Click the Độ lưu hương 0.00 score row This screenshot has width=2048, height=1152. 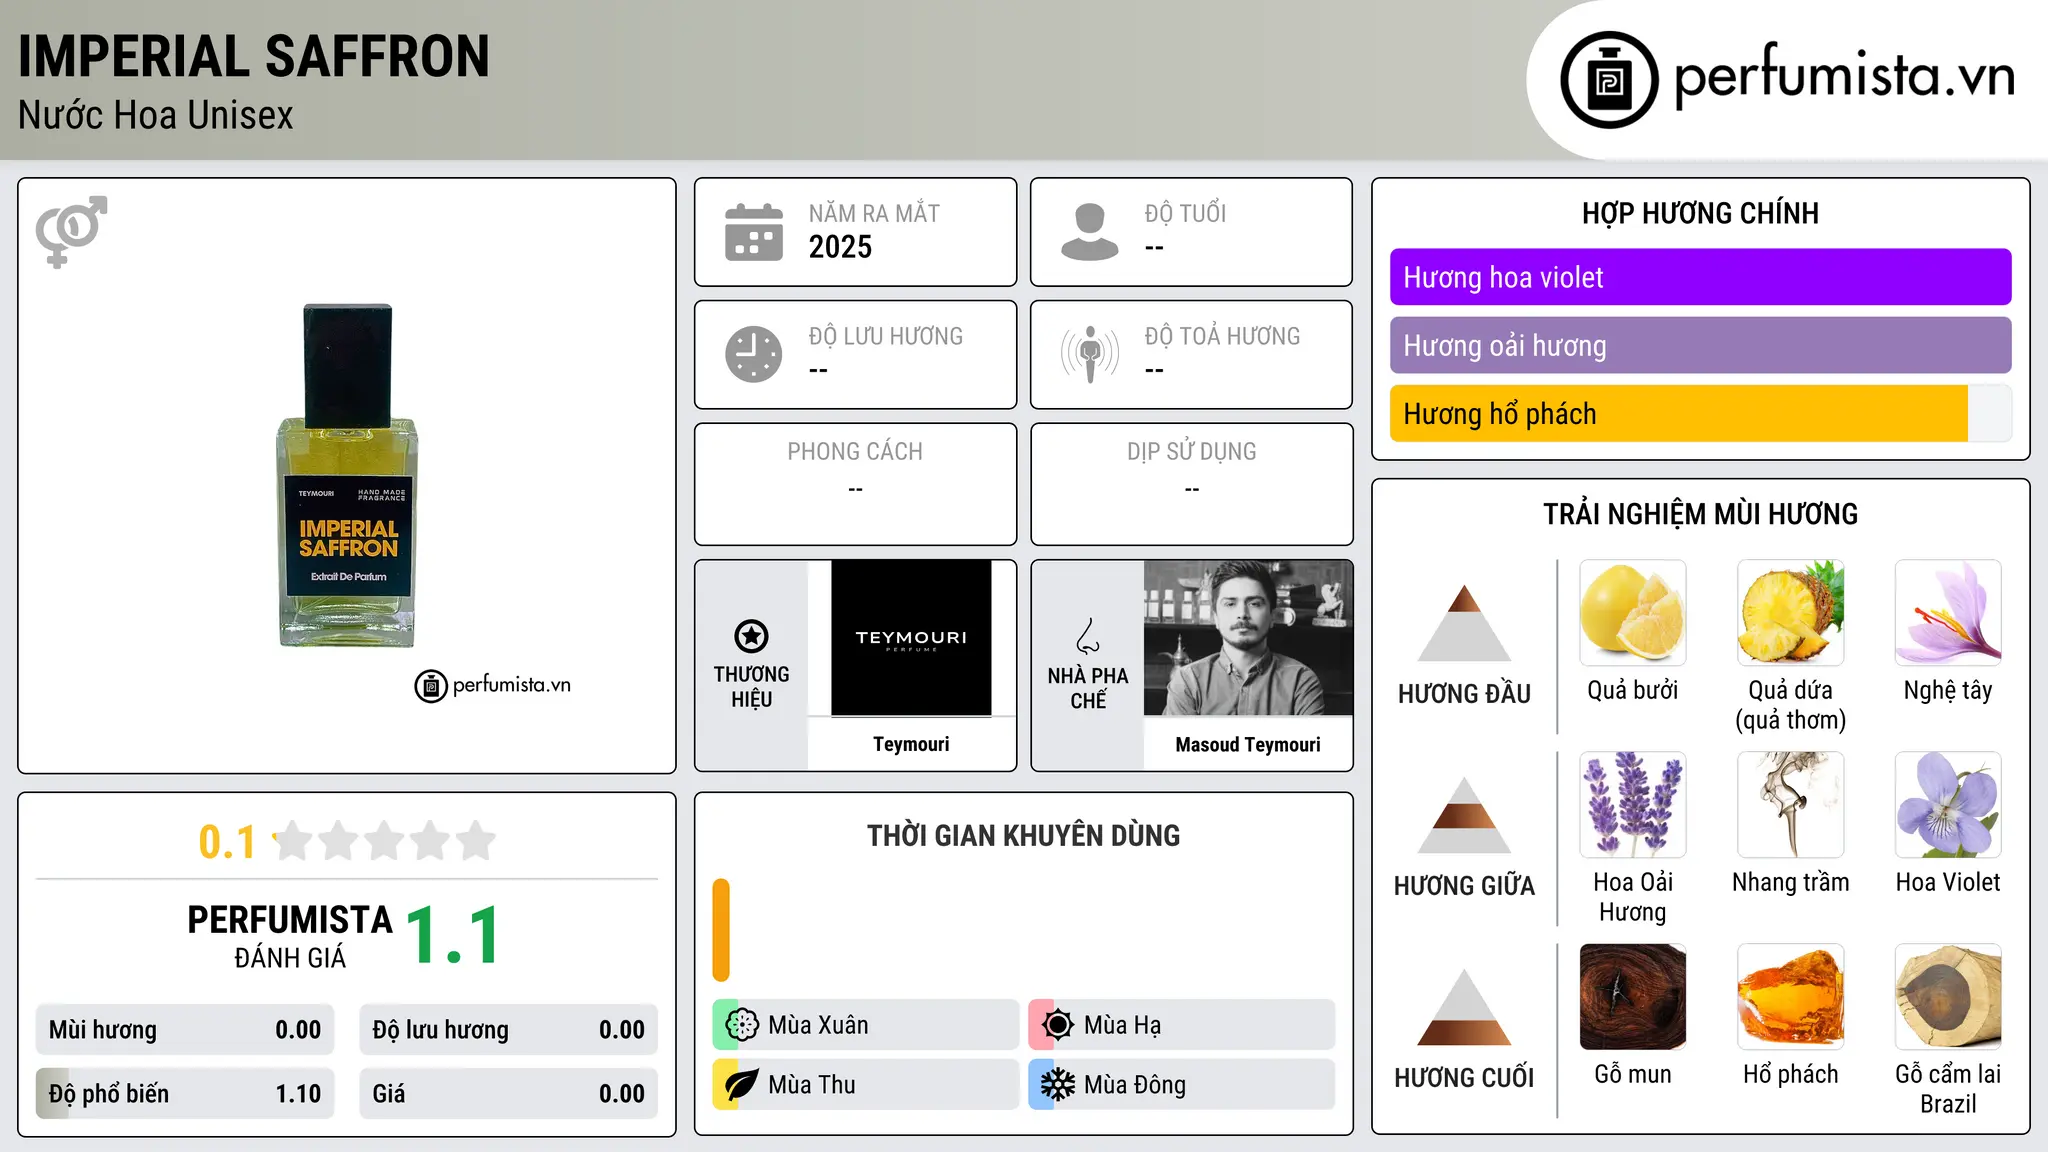coord(508,1030)
